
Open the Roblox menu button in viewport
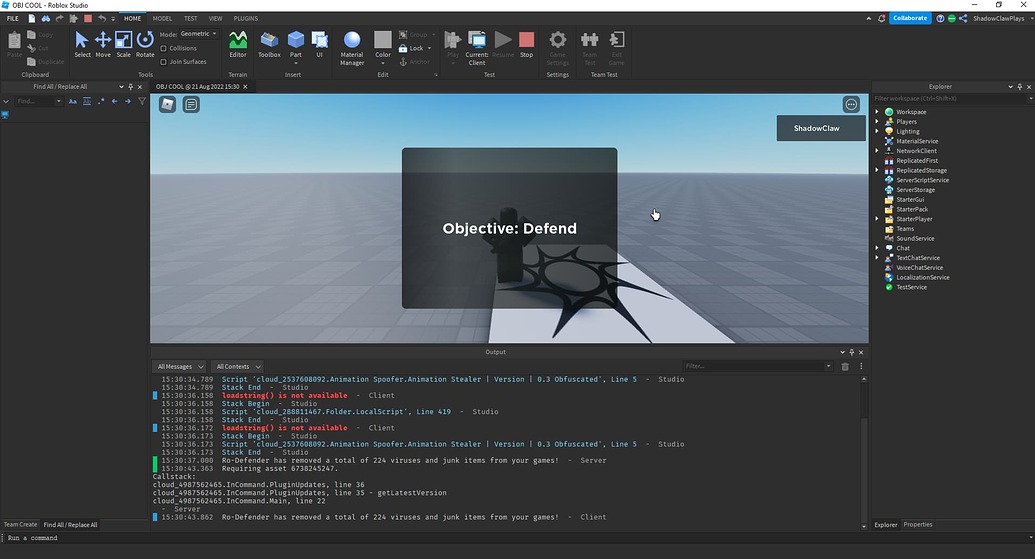click(x=168, y=104)
